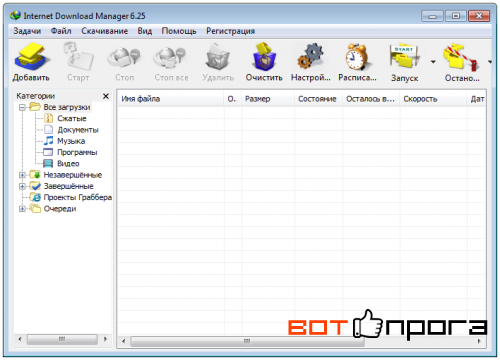Expand the Очереди tree node

click(22, 209)
